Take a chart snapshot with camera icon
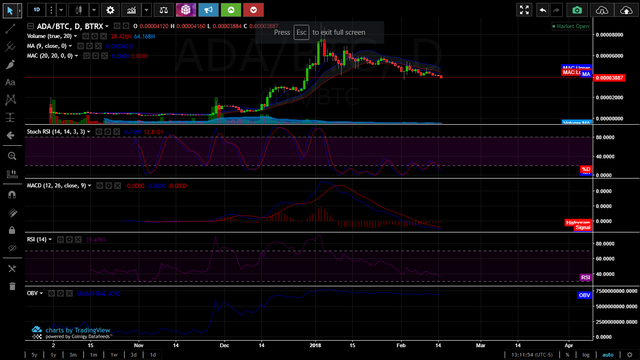 coord(577,10)
